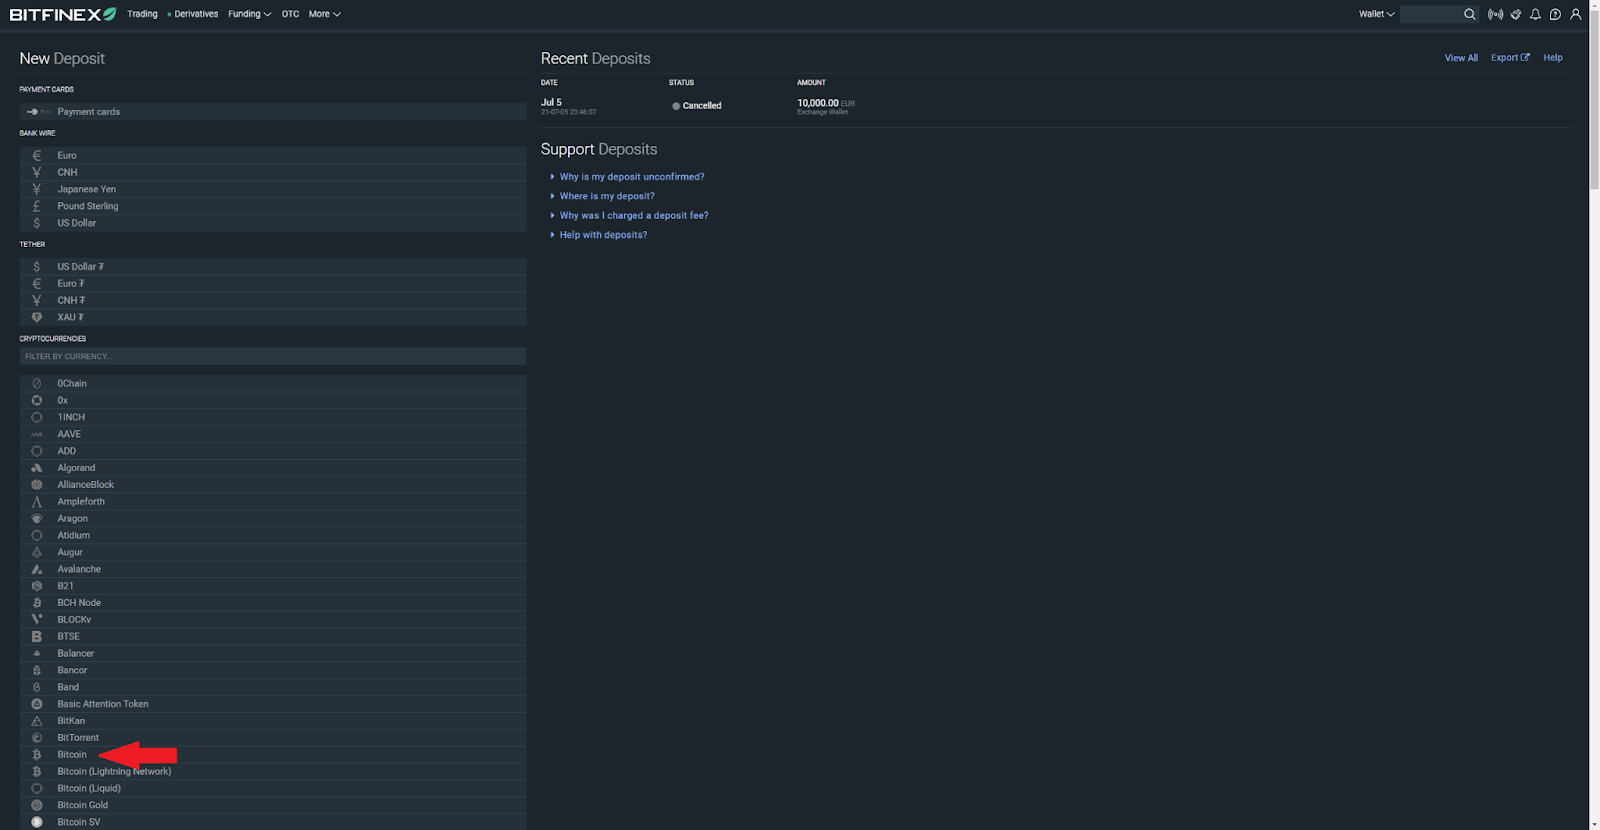Select the Aragon row
Image resolution: width=1600 pixels, height=830 pixels.
(272, 518)
